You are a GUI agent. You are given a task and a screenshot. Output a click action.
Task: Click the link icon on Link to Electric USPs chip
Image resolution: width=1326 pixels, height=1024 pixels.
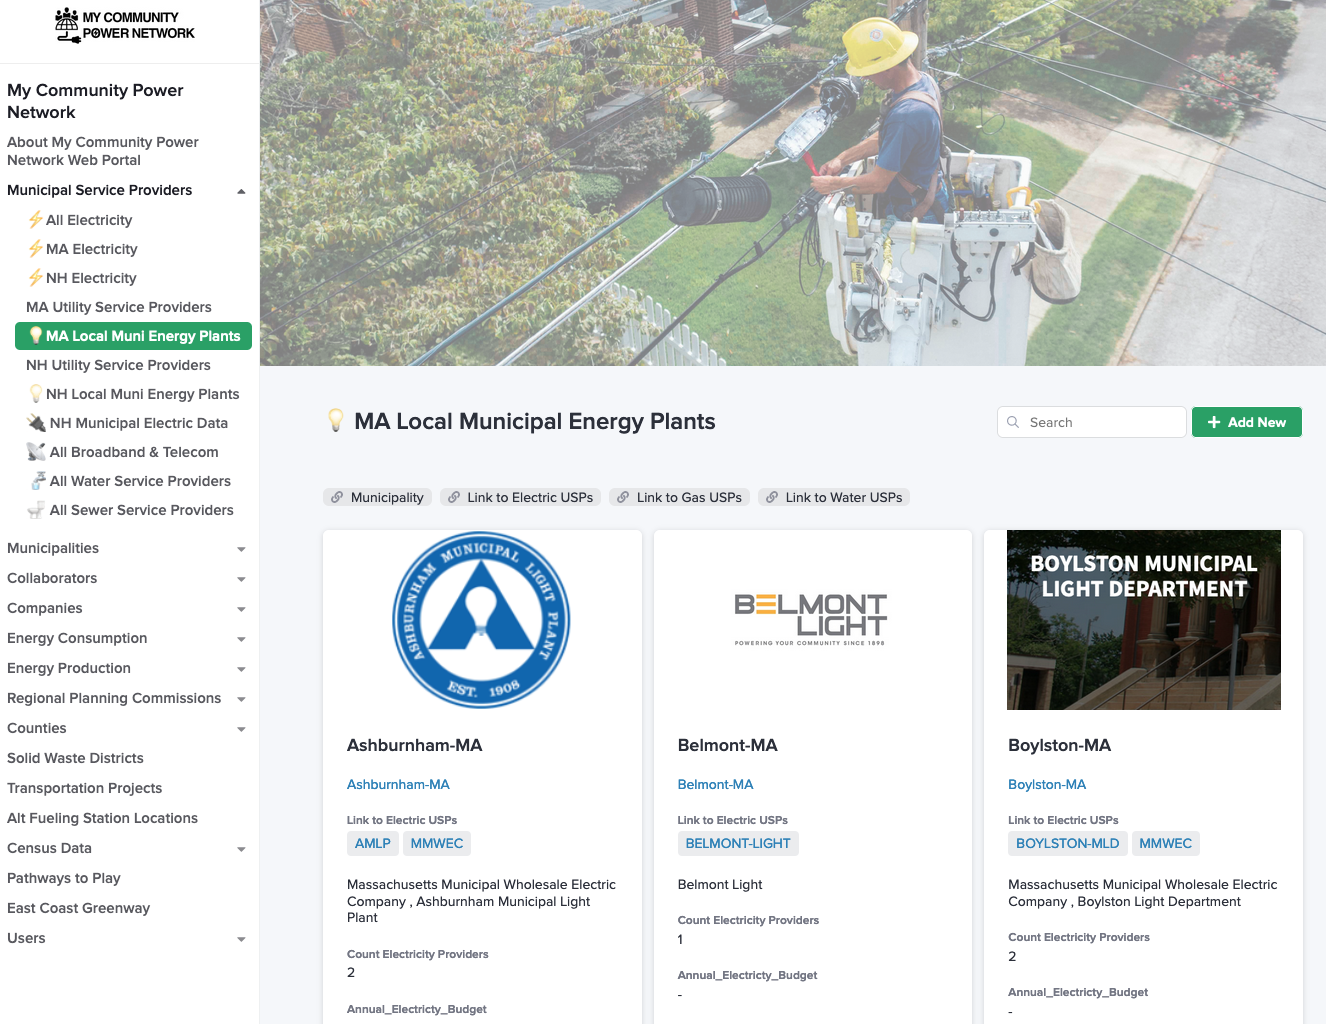pyautogui.click(x=454, y=497)
